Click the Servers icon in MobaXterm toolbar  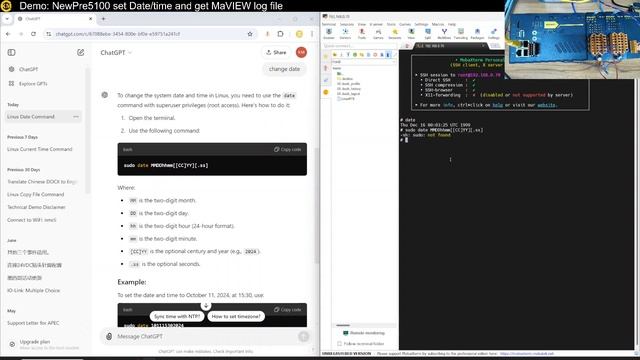(x=345, y=34)
